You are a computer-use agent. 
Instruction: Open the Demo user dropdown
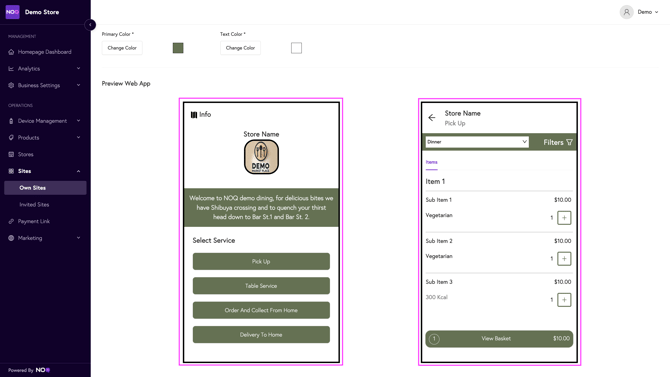coord(648,12)
